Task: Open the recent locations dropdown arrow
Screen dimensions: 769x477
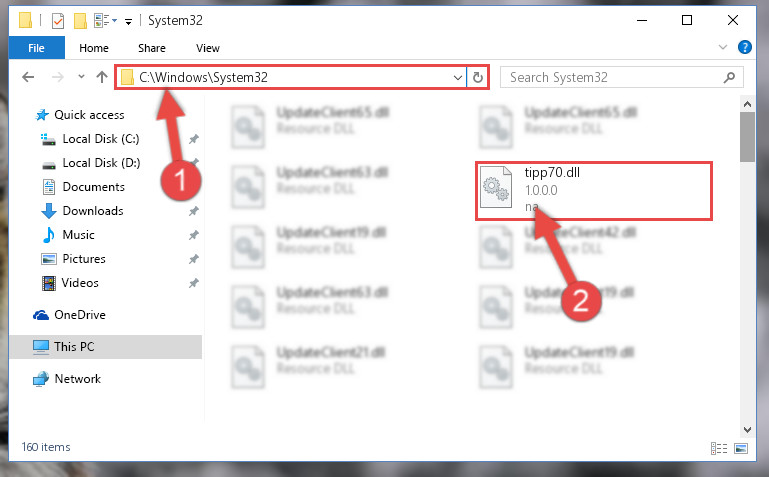Action: (81, 77)
